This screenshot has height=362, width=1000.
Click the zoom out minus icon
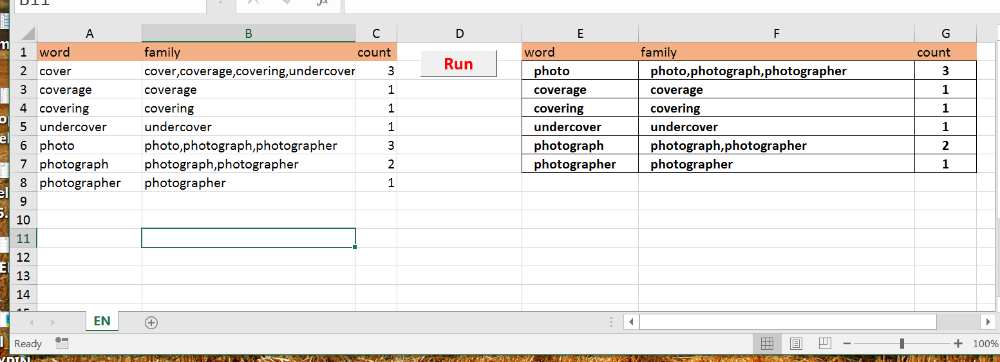(847, 344)
